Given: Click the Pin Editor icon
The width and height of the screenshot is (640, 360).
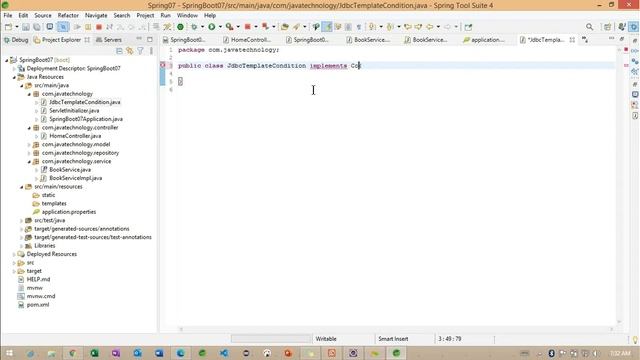Looking at the screenshot, I should point(468,27).
